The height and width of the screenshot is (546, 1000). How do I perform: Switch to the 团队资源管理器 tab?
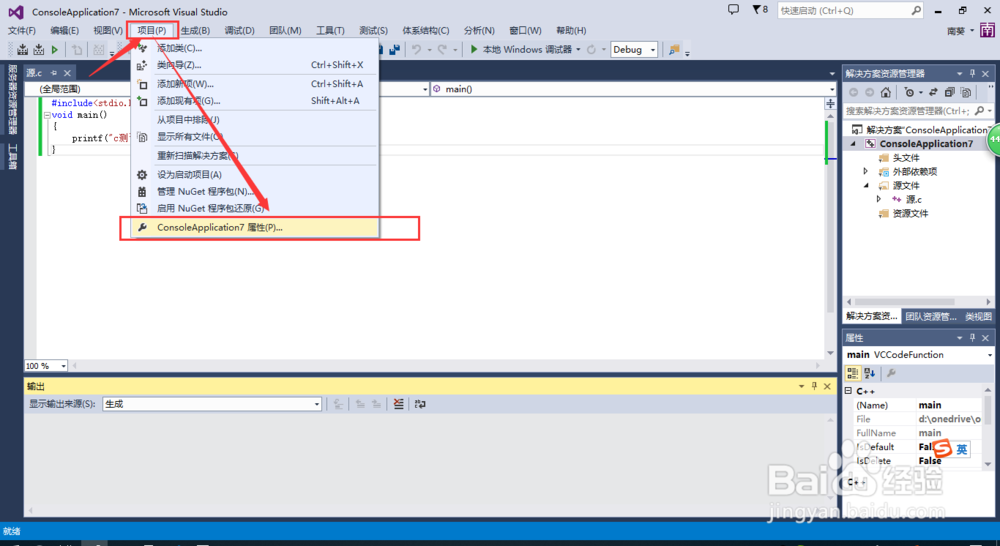click(x=930, y=316)
